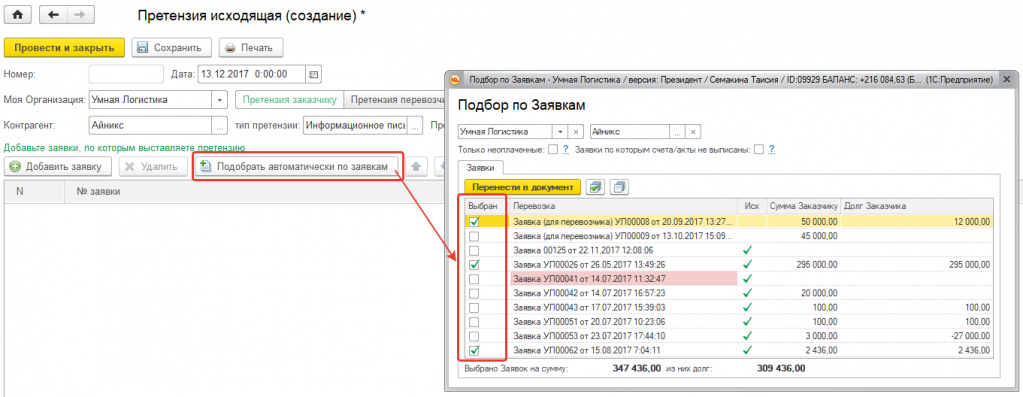This screenshot has width=1023, height=397.
Task: Open тип претензии selection ellipsis button
Action: (414, 125)
